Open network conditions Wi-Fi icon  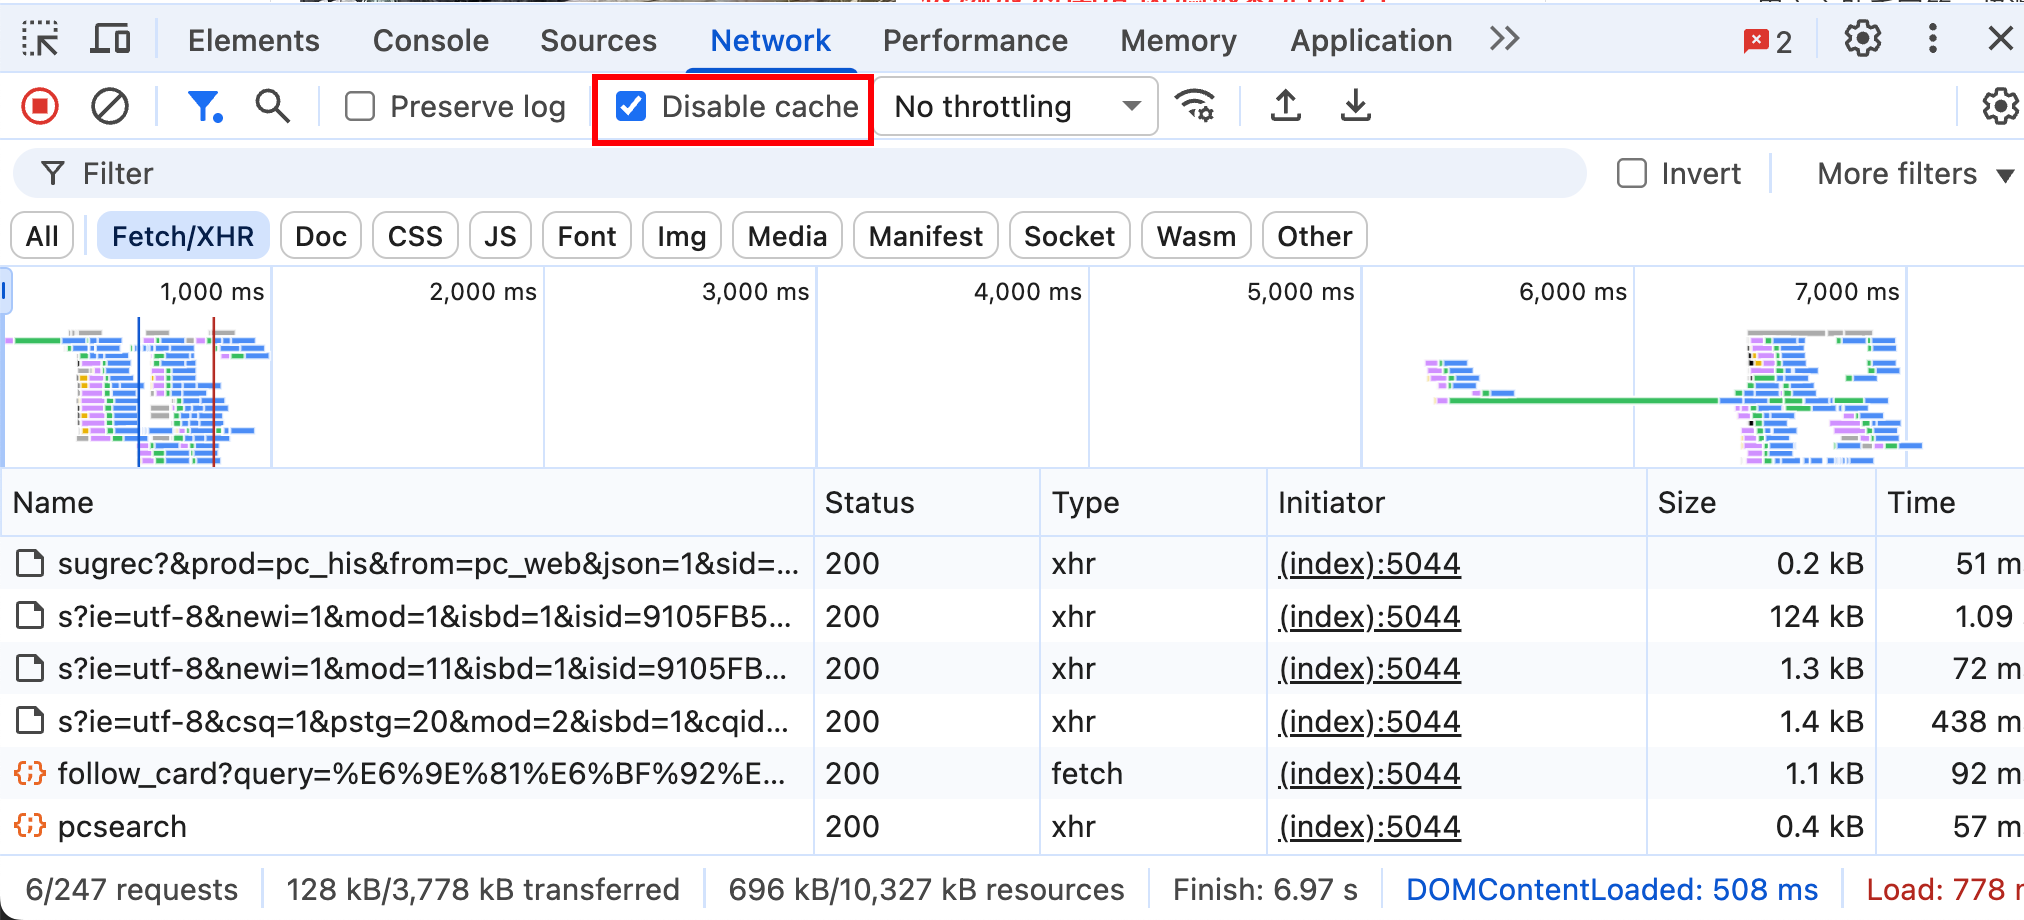1195,106
